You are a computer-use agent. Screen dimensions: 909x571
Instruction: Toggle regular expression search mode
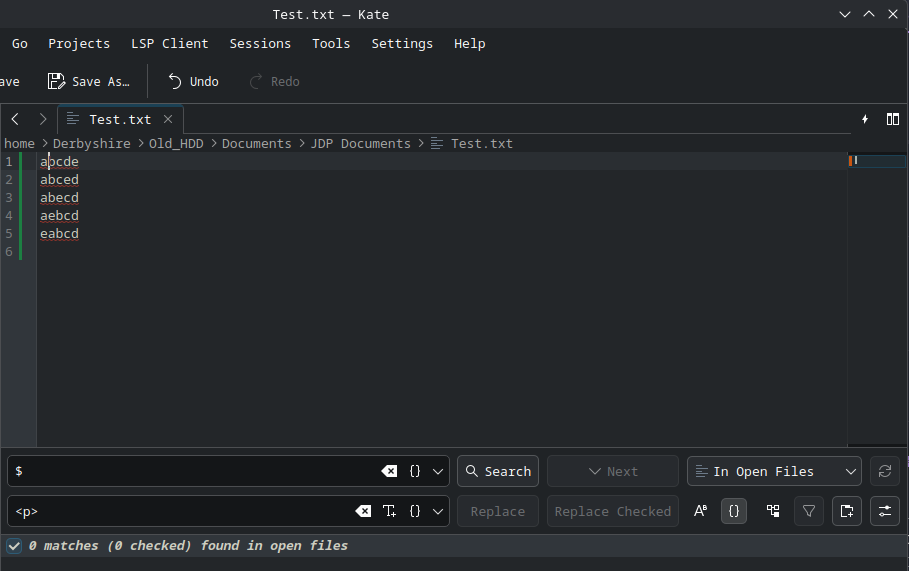coord(734,511)
